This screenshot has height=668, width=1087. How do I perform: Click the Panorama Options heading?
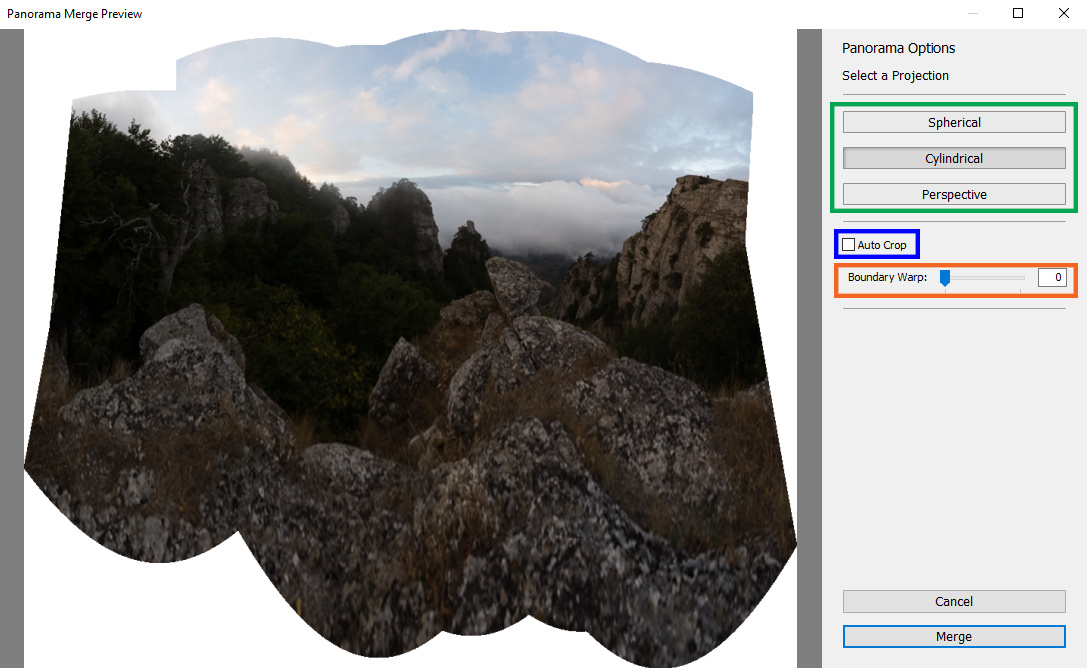coord(898,49)
